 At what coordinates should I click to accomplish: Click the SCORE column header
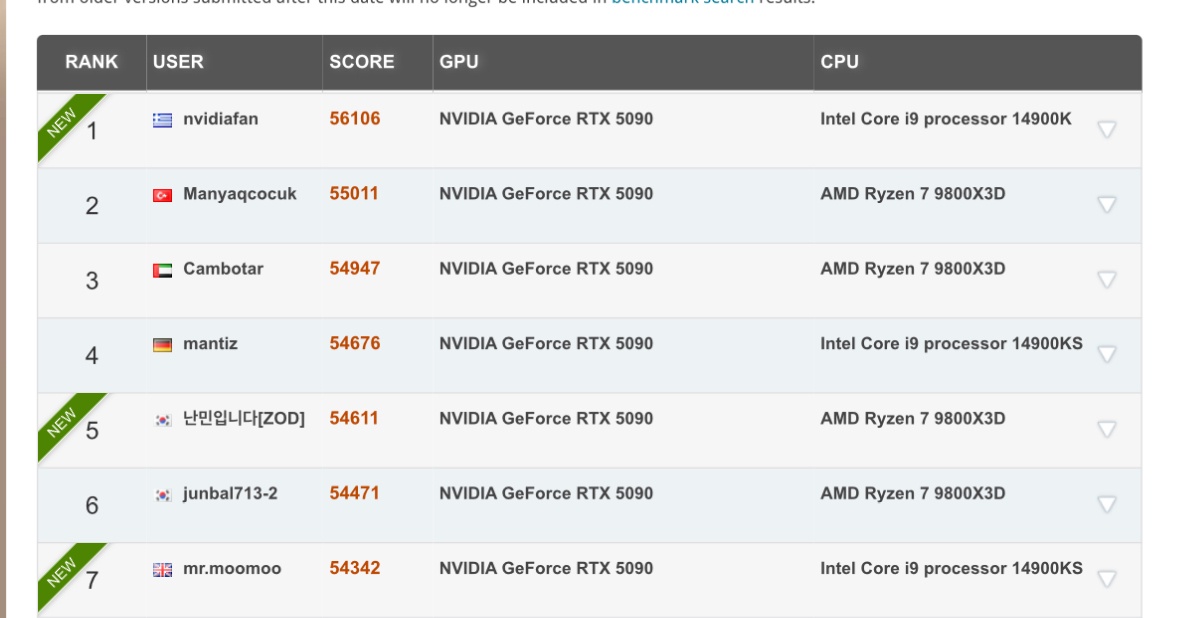tap(362, 62)
